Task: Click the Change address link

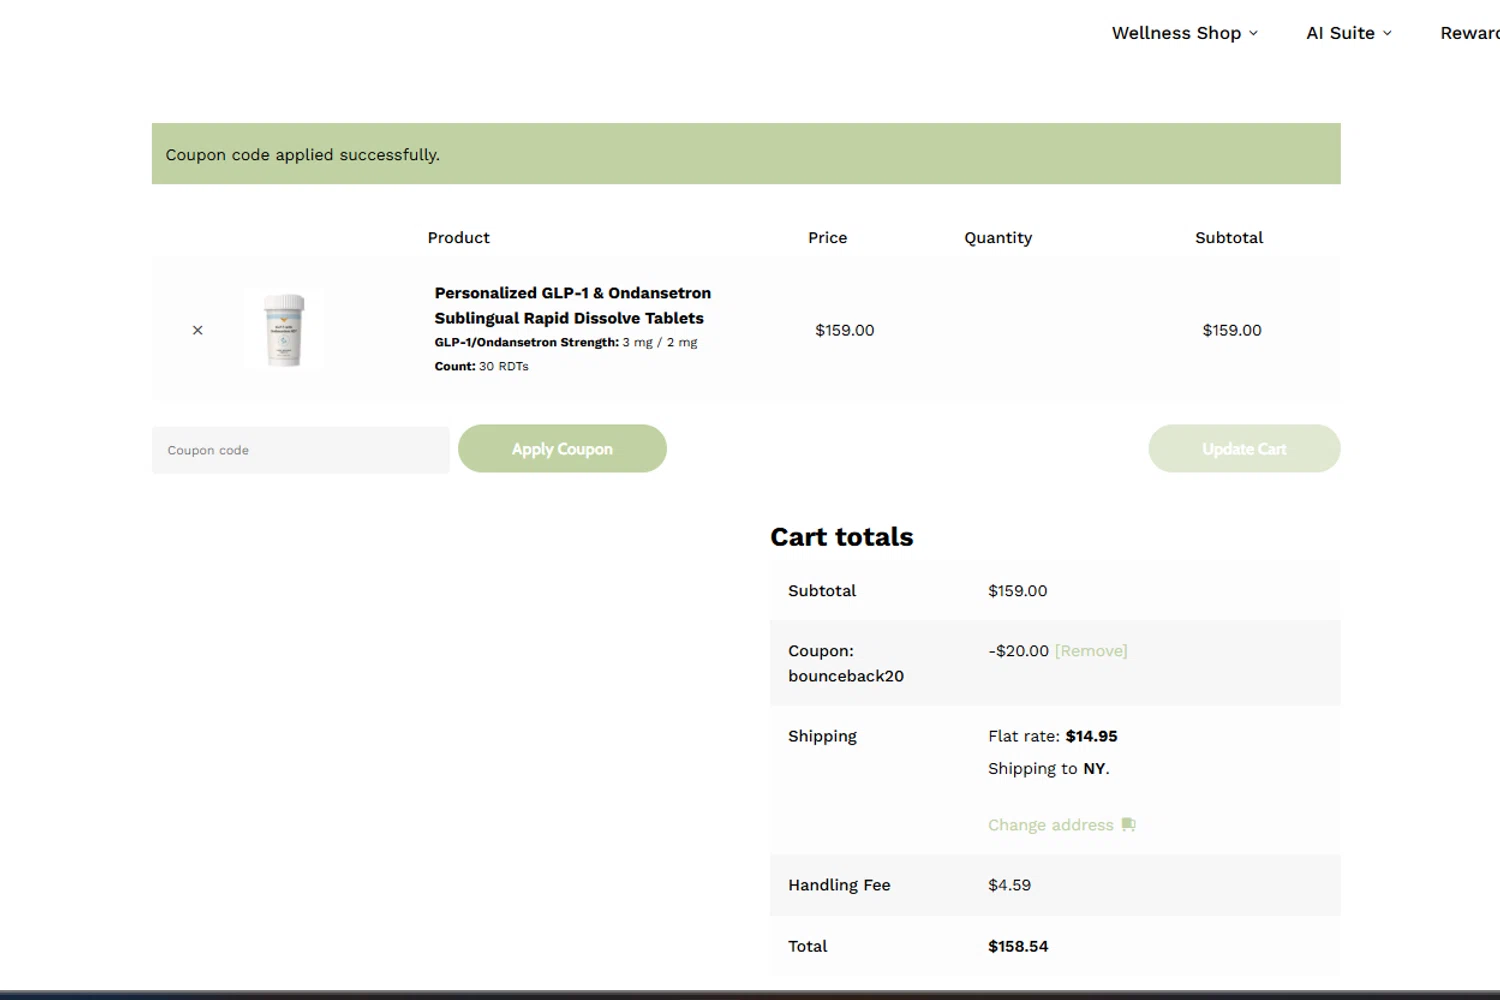Action: point(1050,825)
